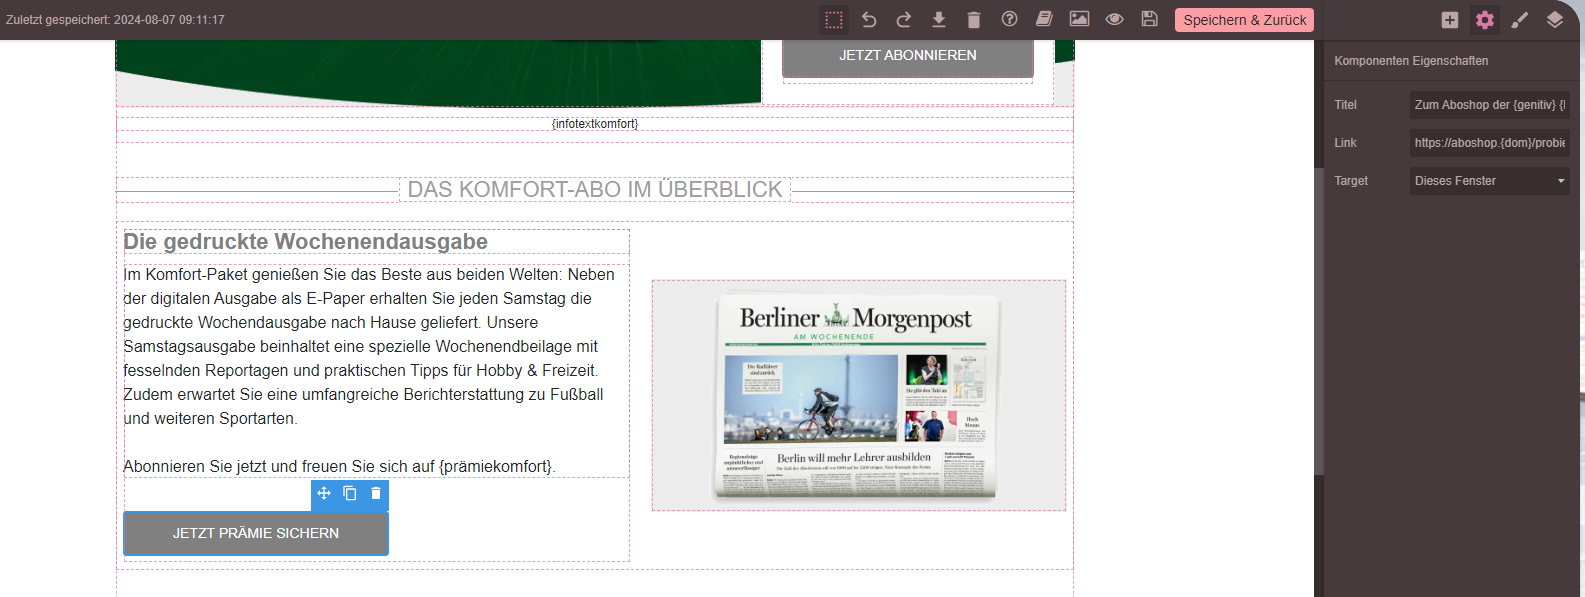The height and width of the screenshot is (597, 1585).
Task: Clear canvas with top toolbar trash icon
Action: coord(974,20)
